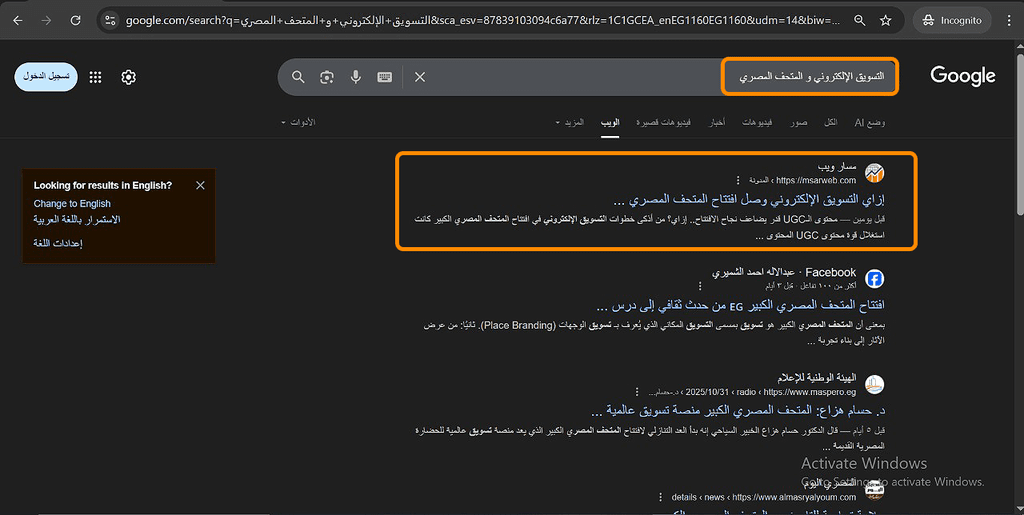1024x515 pixels.
Task: Switch to the صور (Images) tab
Action: click(798, 122)
